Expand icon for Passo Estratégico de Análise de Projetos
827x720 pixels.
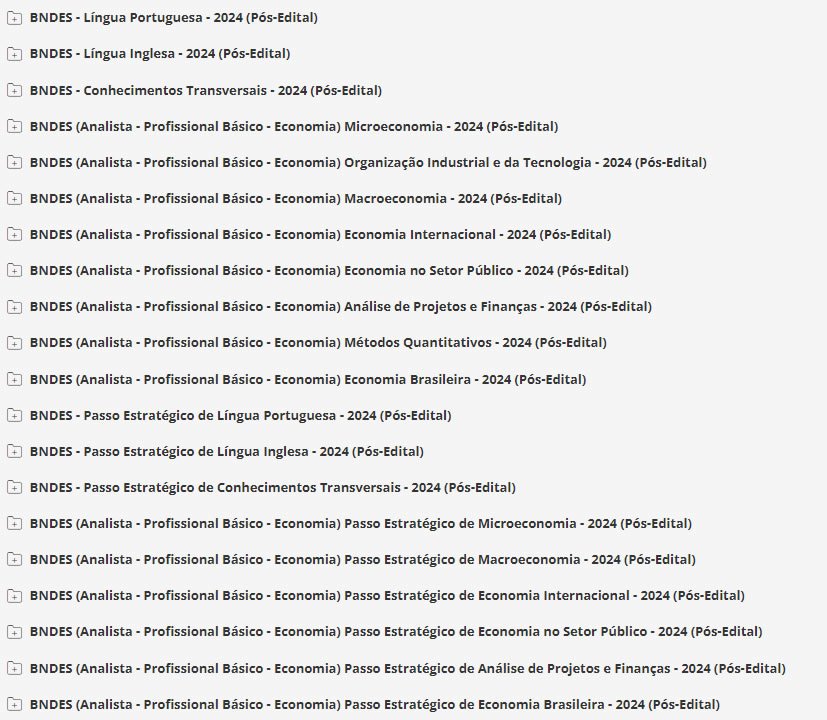point(14,668)
